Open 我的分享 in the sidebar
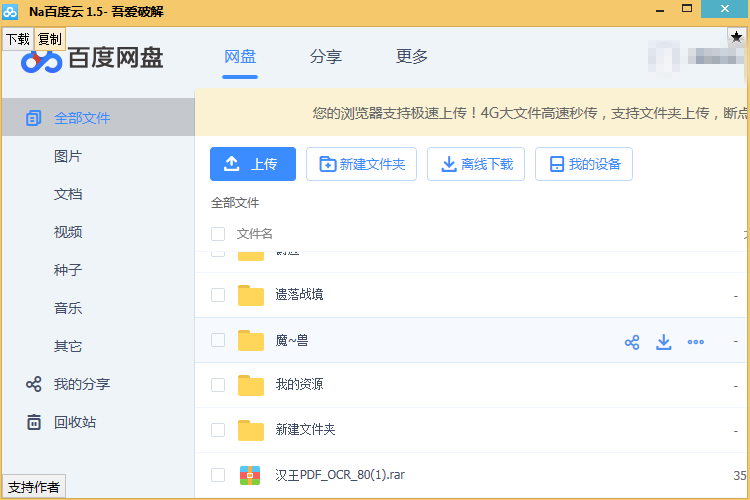The image size is (750, 500). tap(81, 384)
